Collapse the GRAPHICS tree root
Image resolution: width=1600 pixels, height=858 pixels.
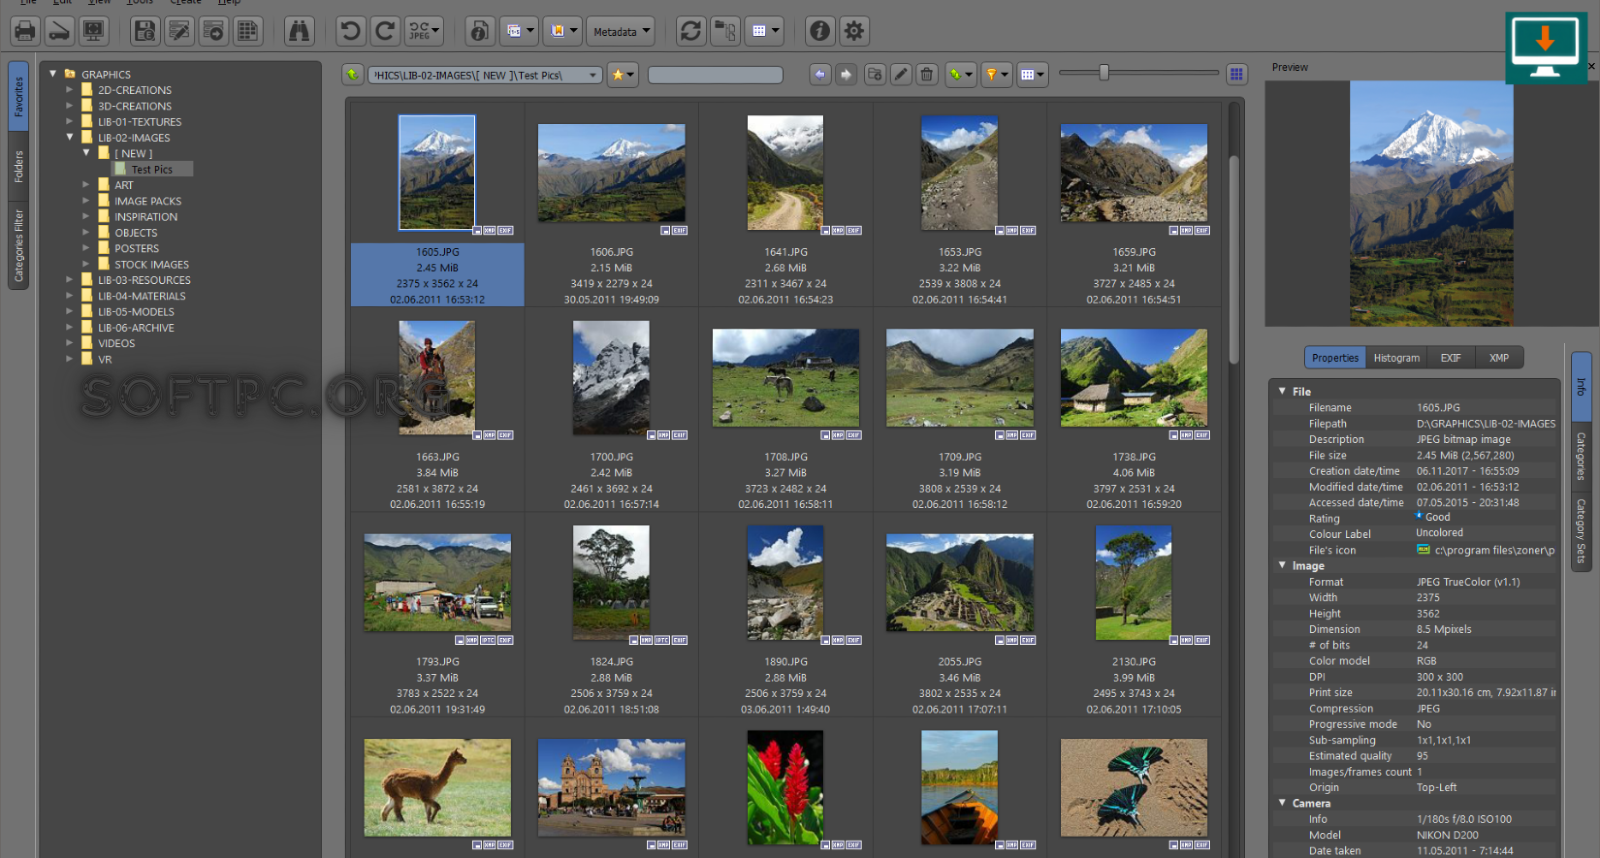[53, 73]
